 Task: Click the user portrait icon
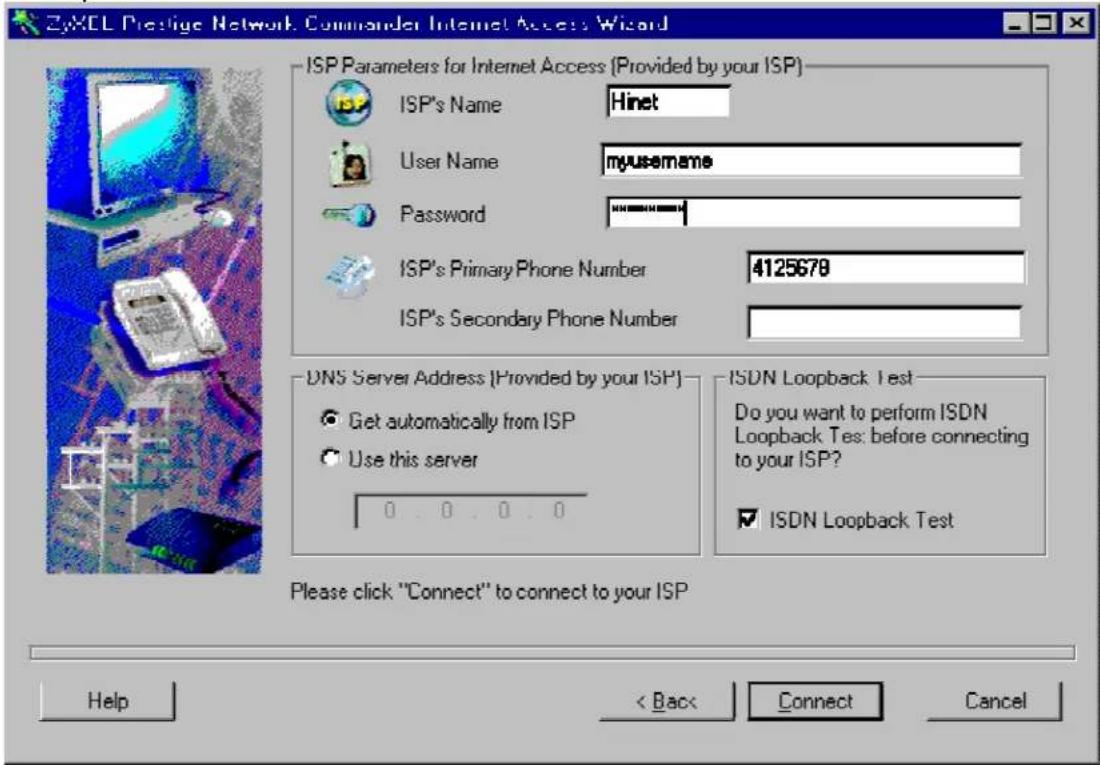[350, 163]
